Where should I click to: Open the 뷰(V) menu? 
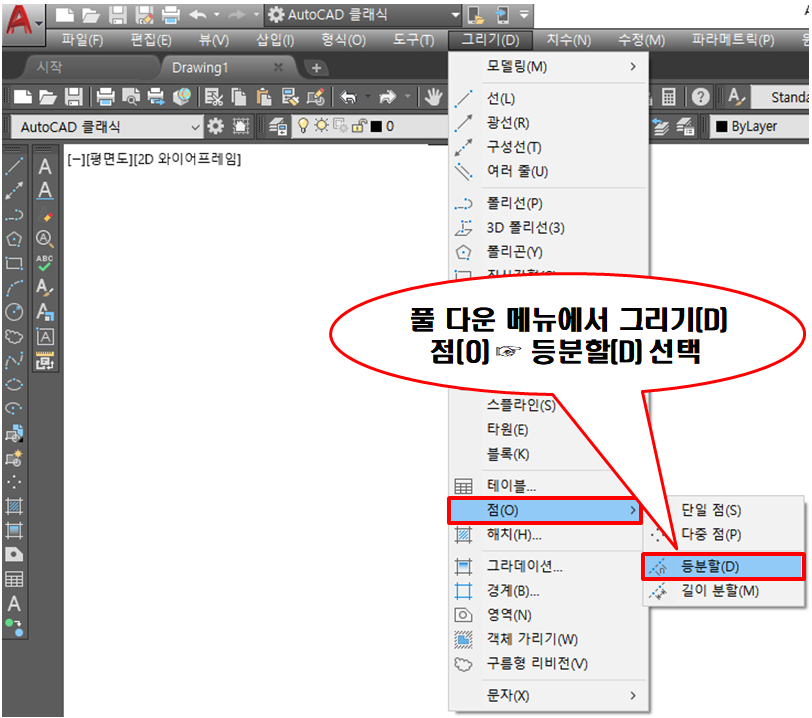(x=213, y=40)
